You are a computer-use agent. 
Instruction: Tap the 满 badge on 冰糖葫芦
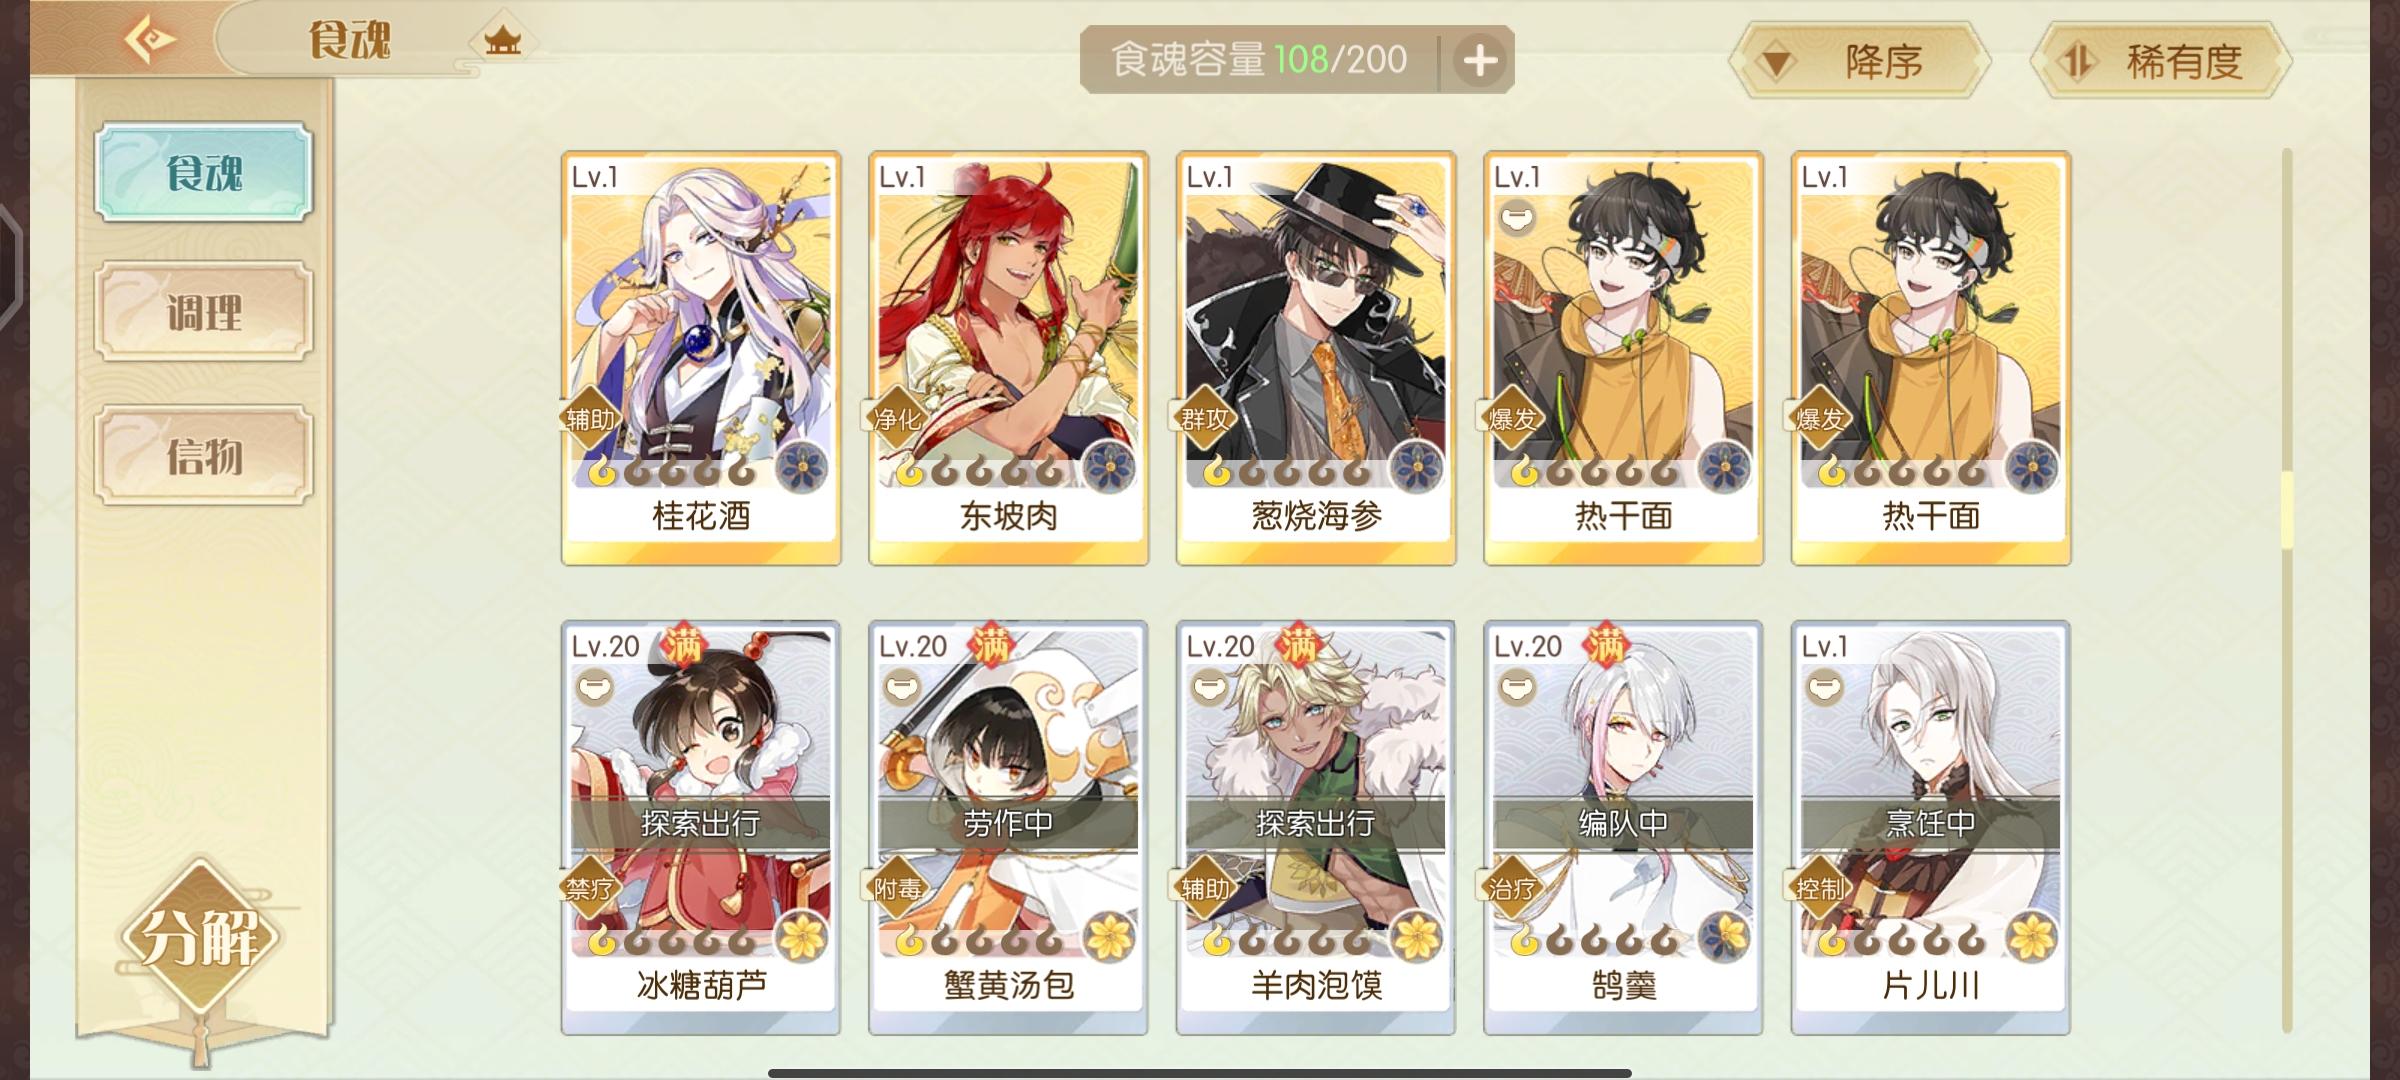684,646
